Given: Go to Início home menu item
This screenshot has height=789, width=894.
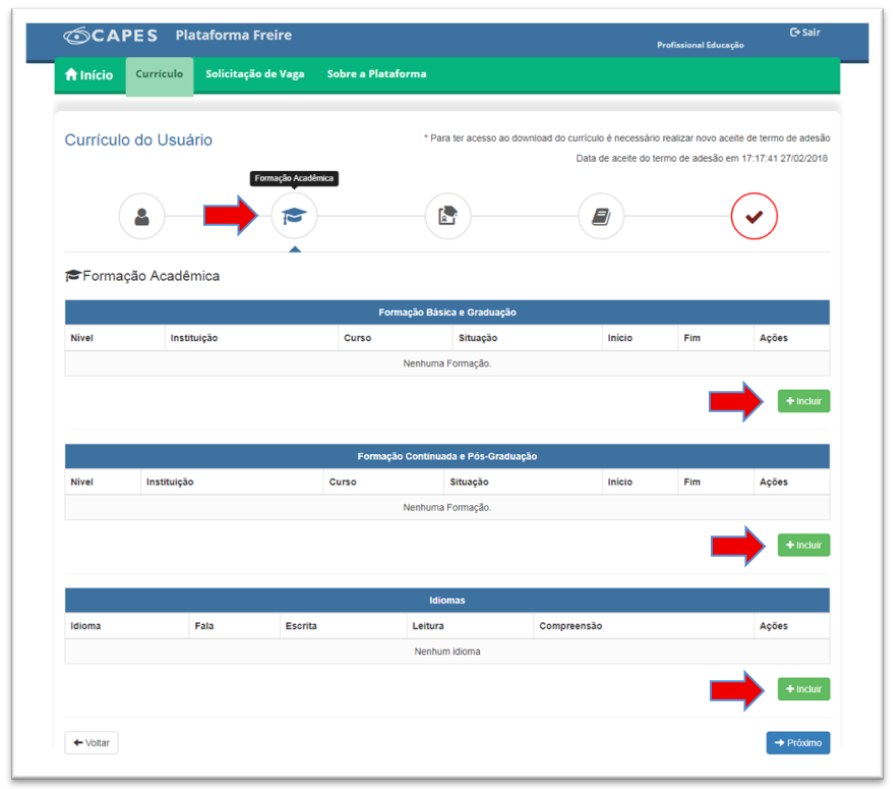Looking at the screenshot, I should click(x=89, y=75).
